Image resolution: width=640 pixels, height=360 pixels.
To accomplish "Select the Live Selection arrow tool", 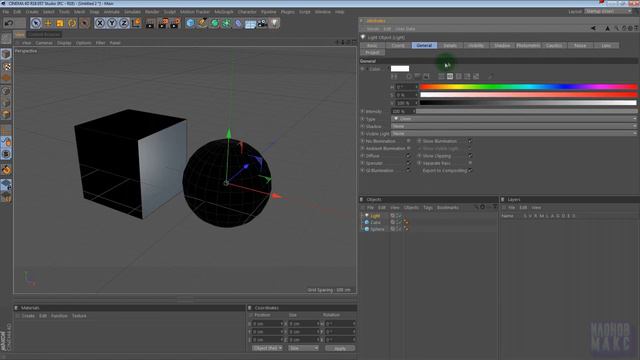I will click(36, 23).
